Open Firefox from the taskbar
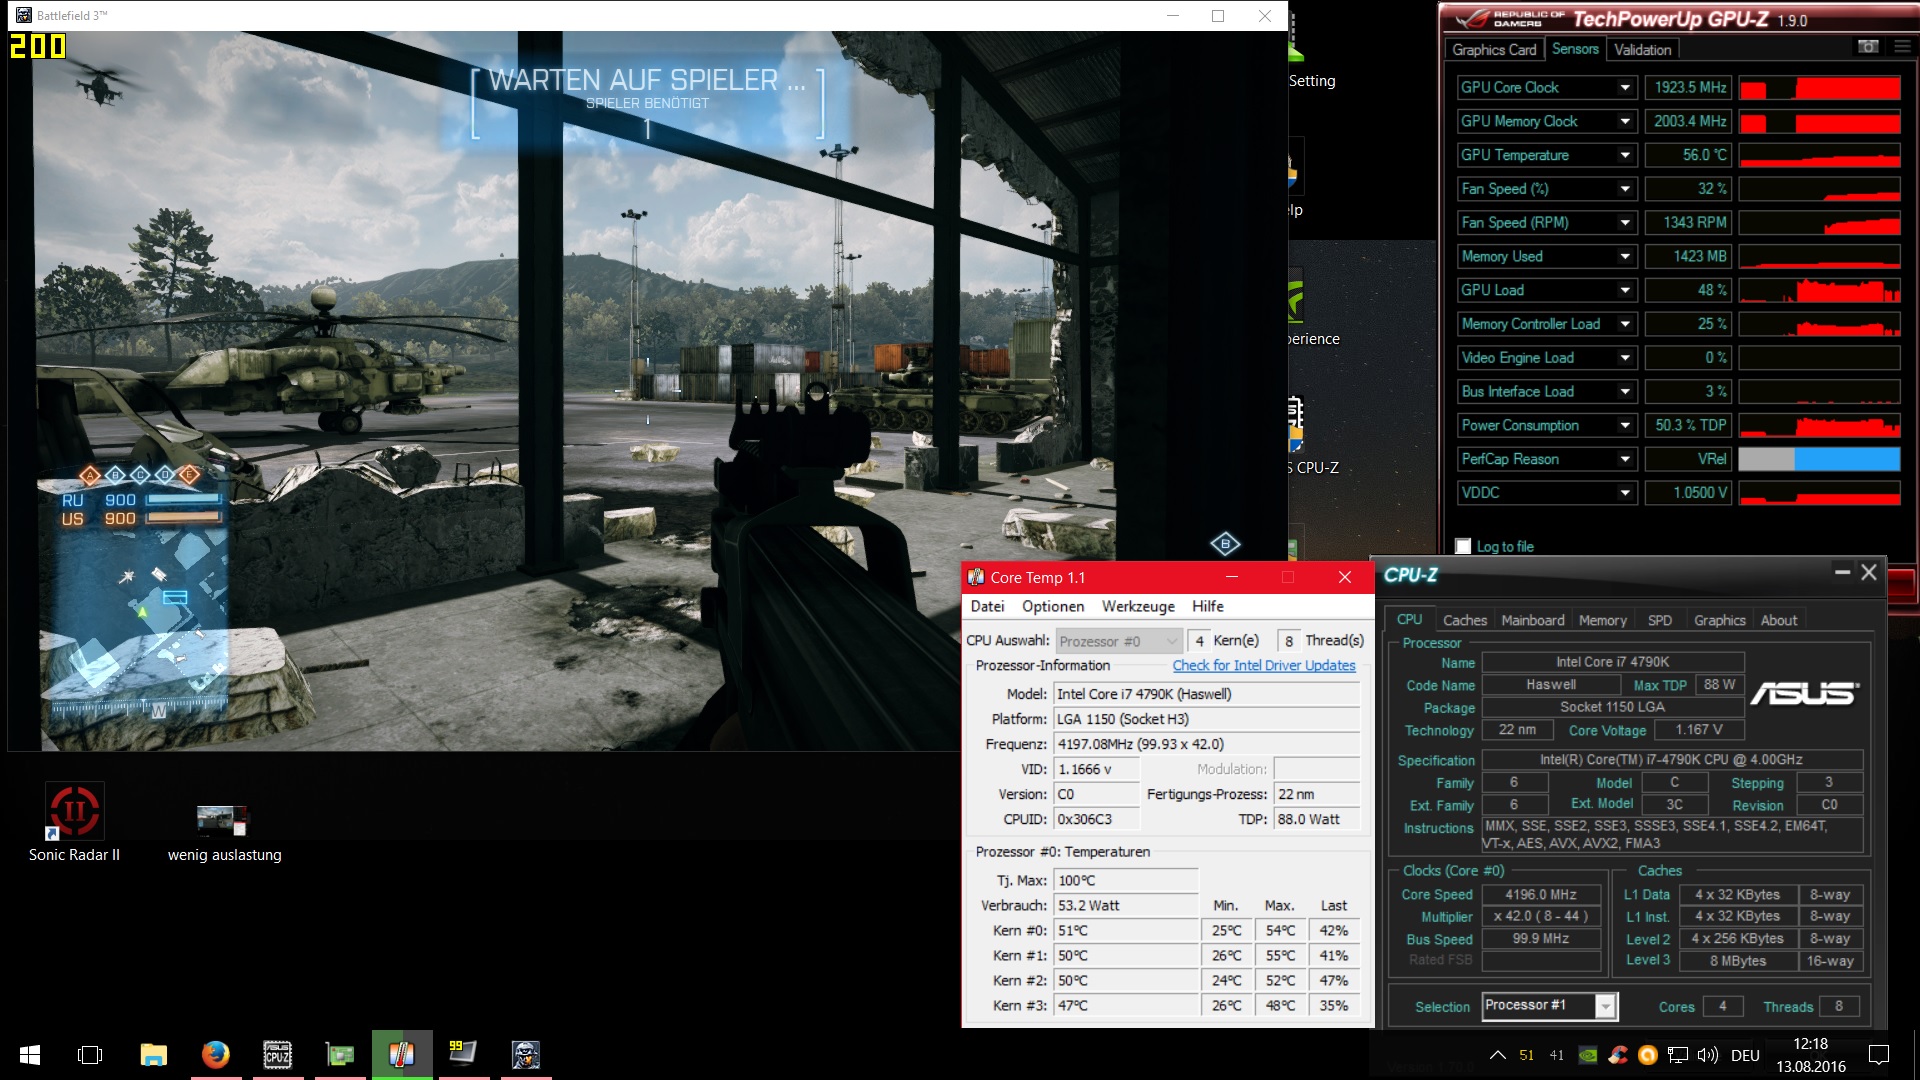 tap(215, 1054)
